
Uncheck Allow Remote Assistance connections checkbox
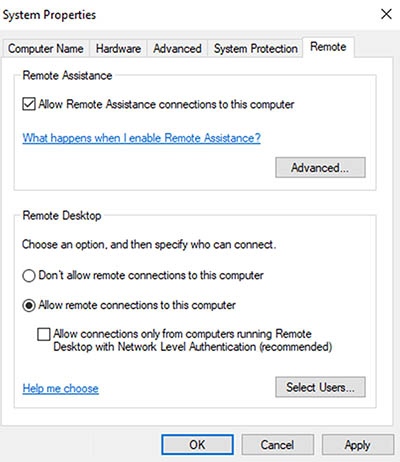tap(29, 104)
